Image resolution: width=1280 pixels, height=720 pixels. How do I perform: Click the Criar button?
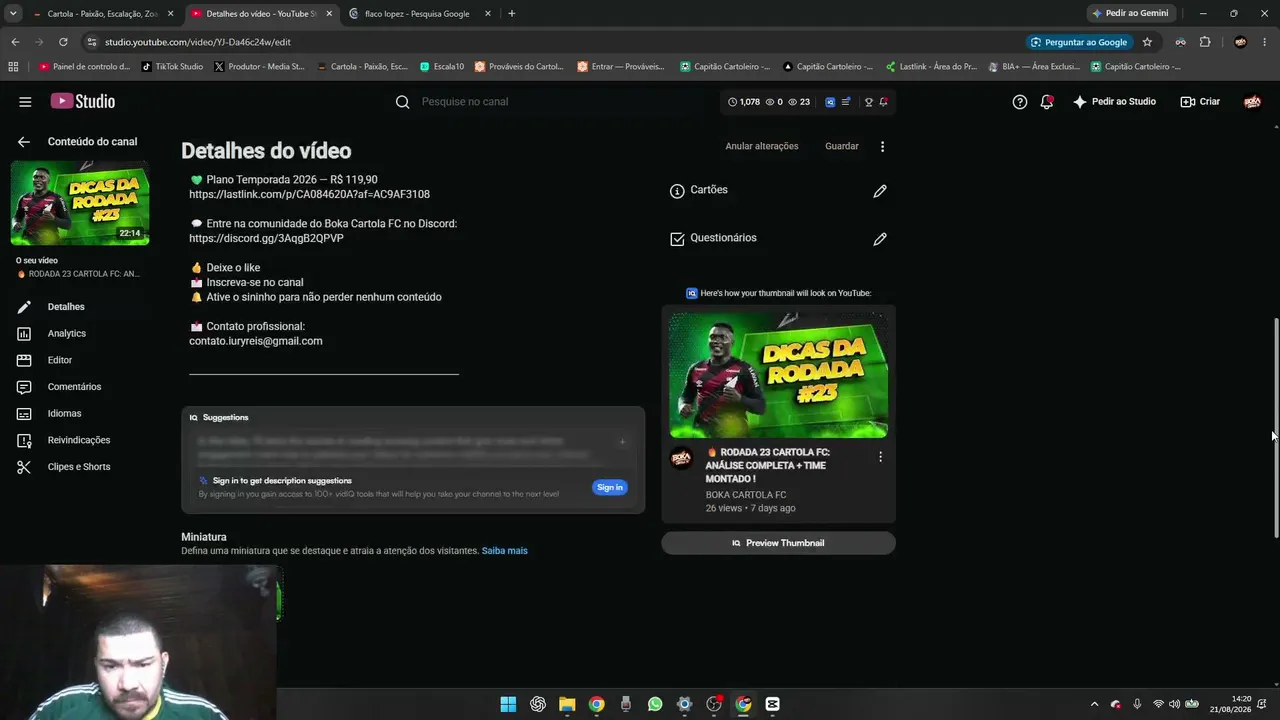[1200, 102]
